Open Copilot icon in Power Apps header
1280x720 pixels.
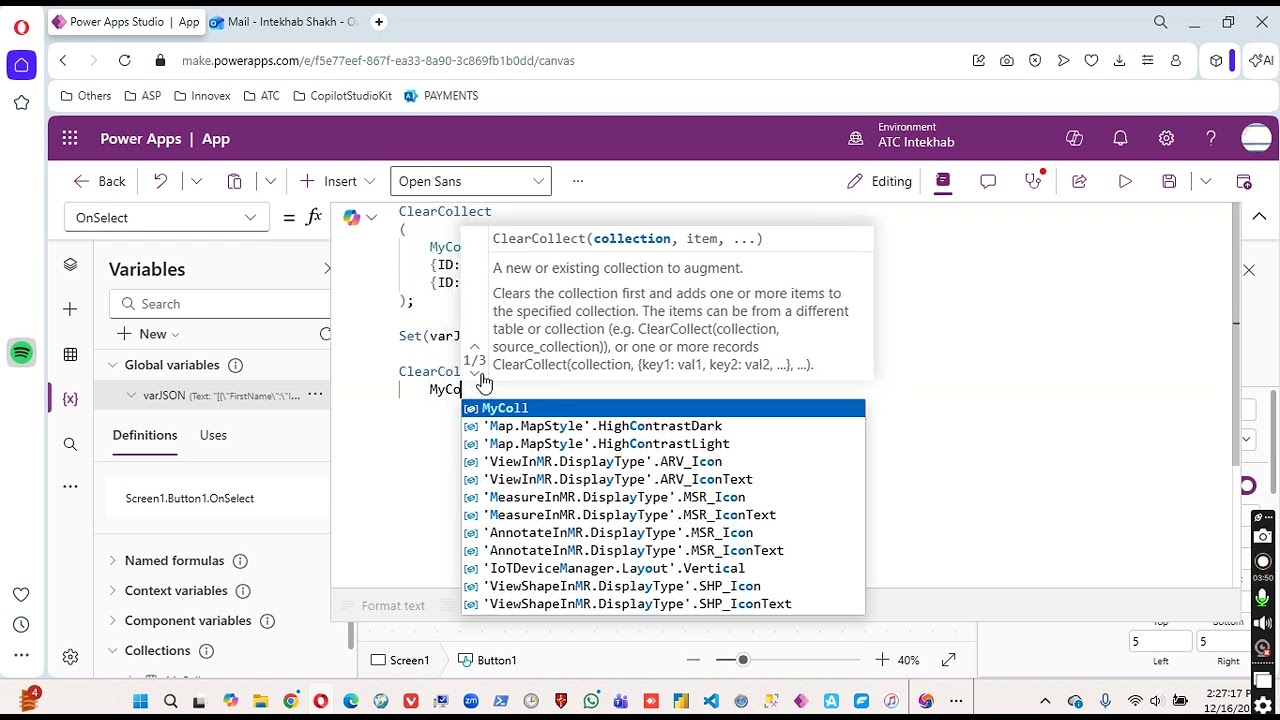point(1074,139)
